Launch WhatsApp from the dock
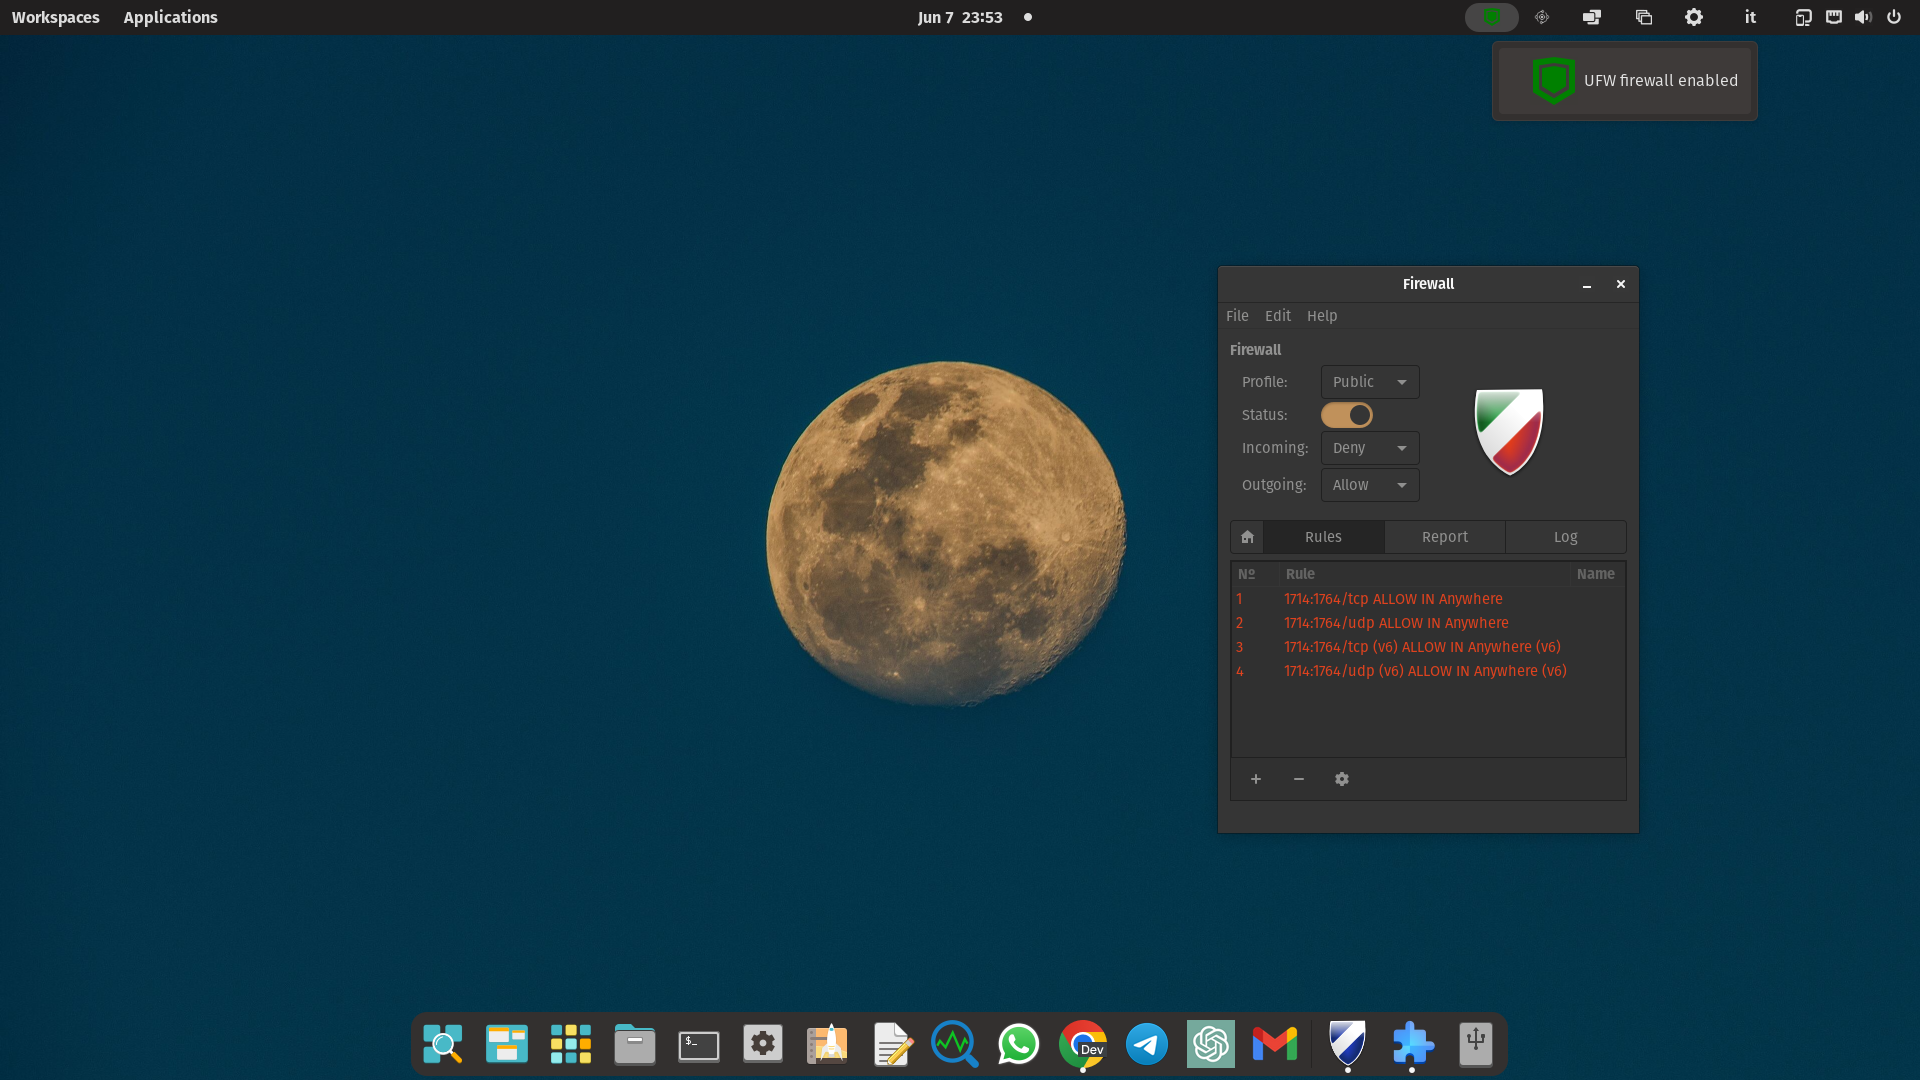Viewport: 1920px width, 1080px height. pyautogui.click(x=1018, y=1045)
